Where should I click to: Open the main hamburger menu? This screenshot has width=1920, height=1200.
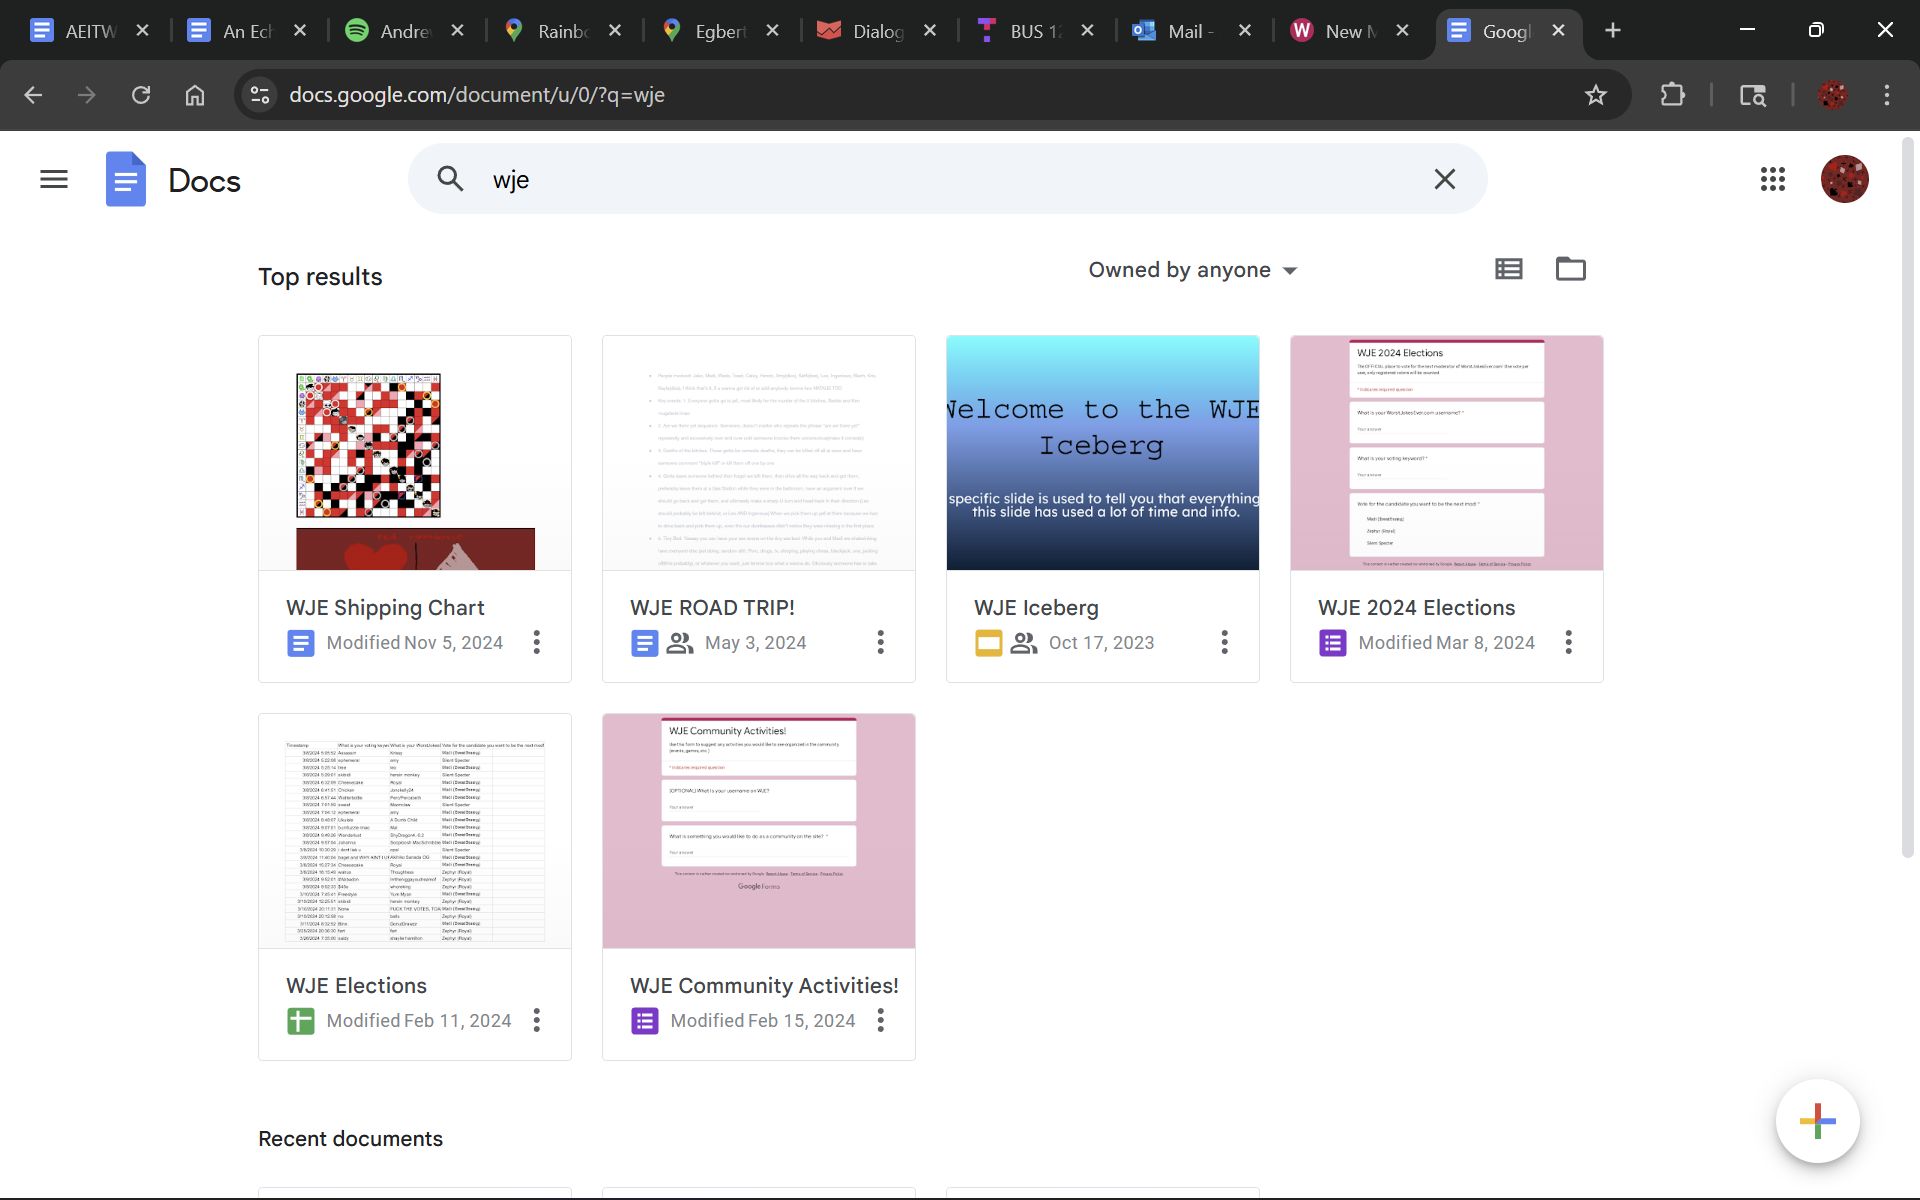click(x=54, y=179)
